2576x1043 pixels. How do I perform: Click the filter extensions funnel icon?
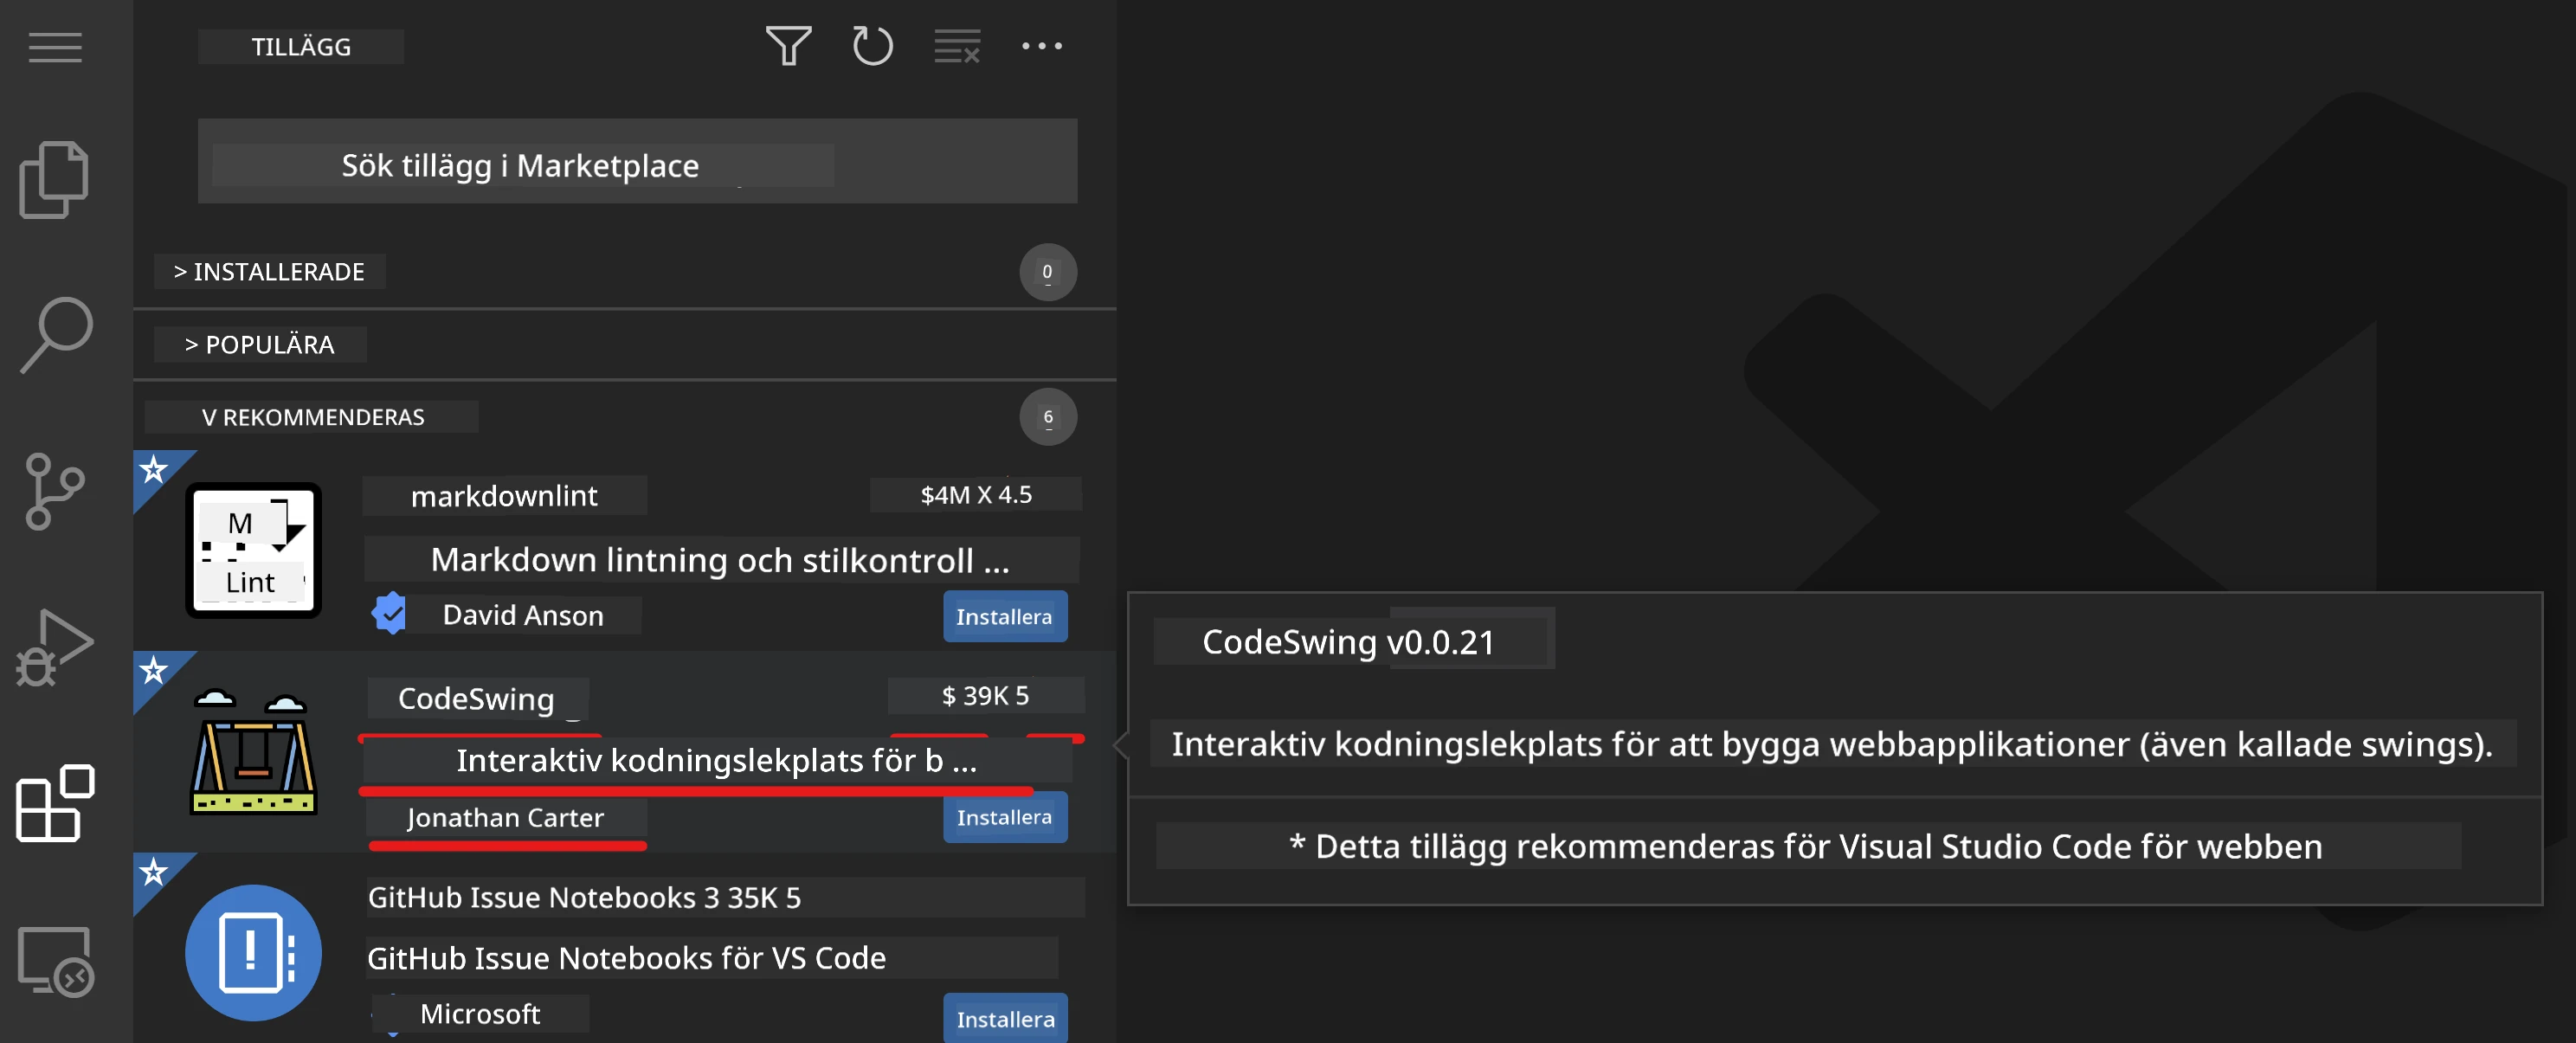[788, 46]
